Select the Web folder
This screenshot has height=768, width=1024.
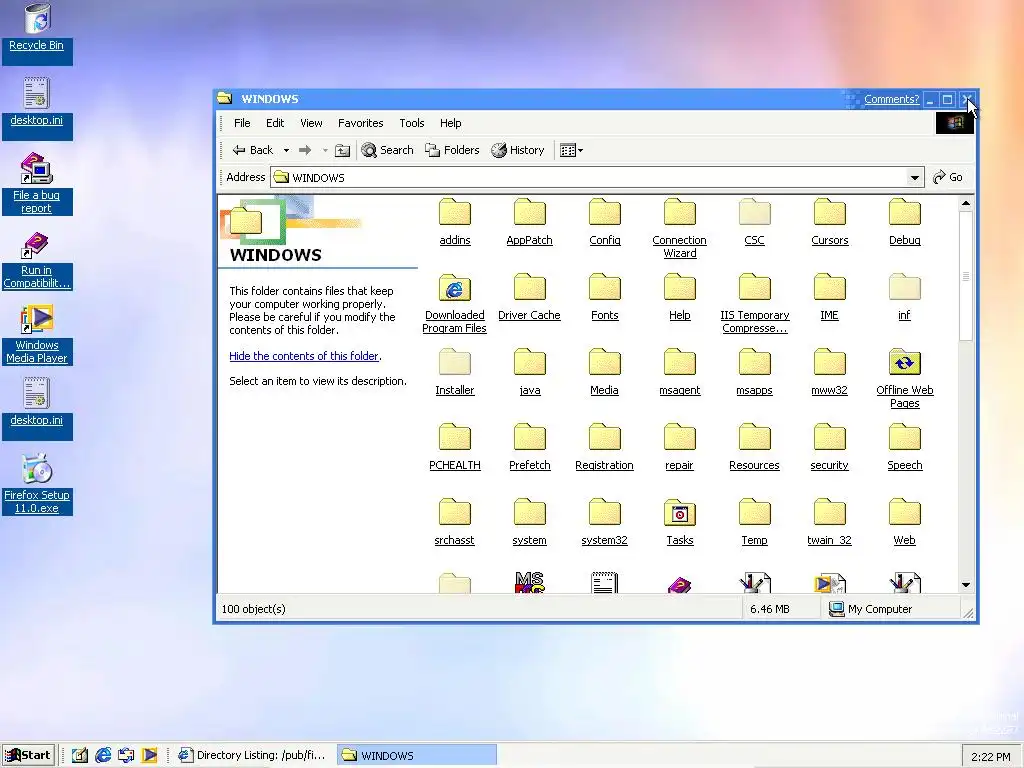click(x=904, y=522)
